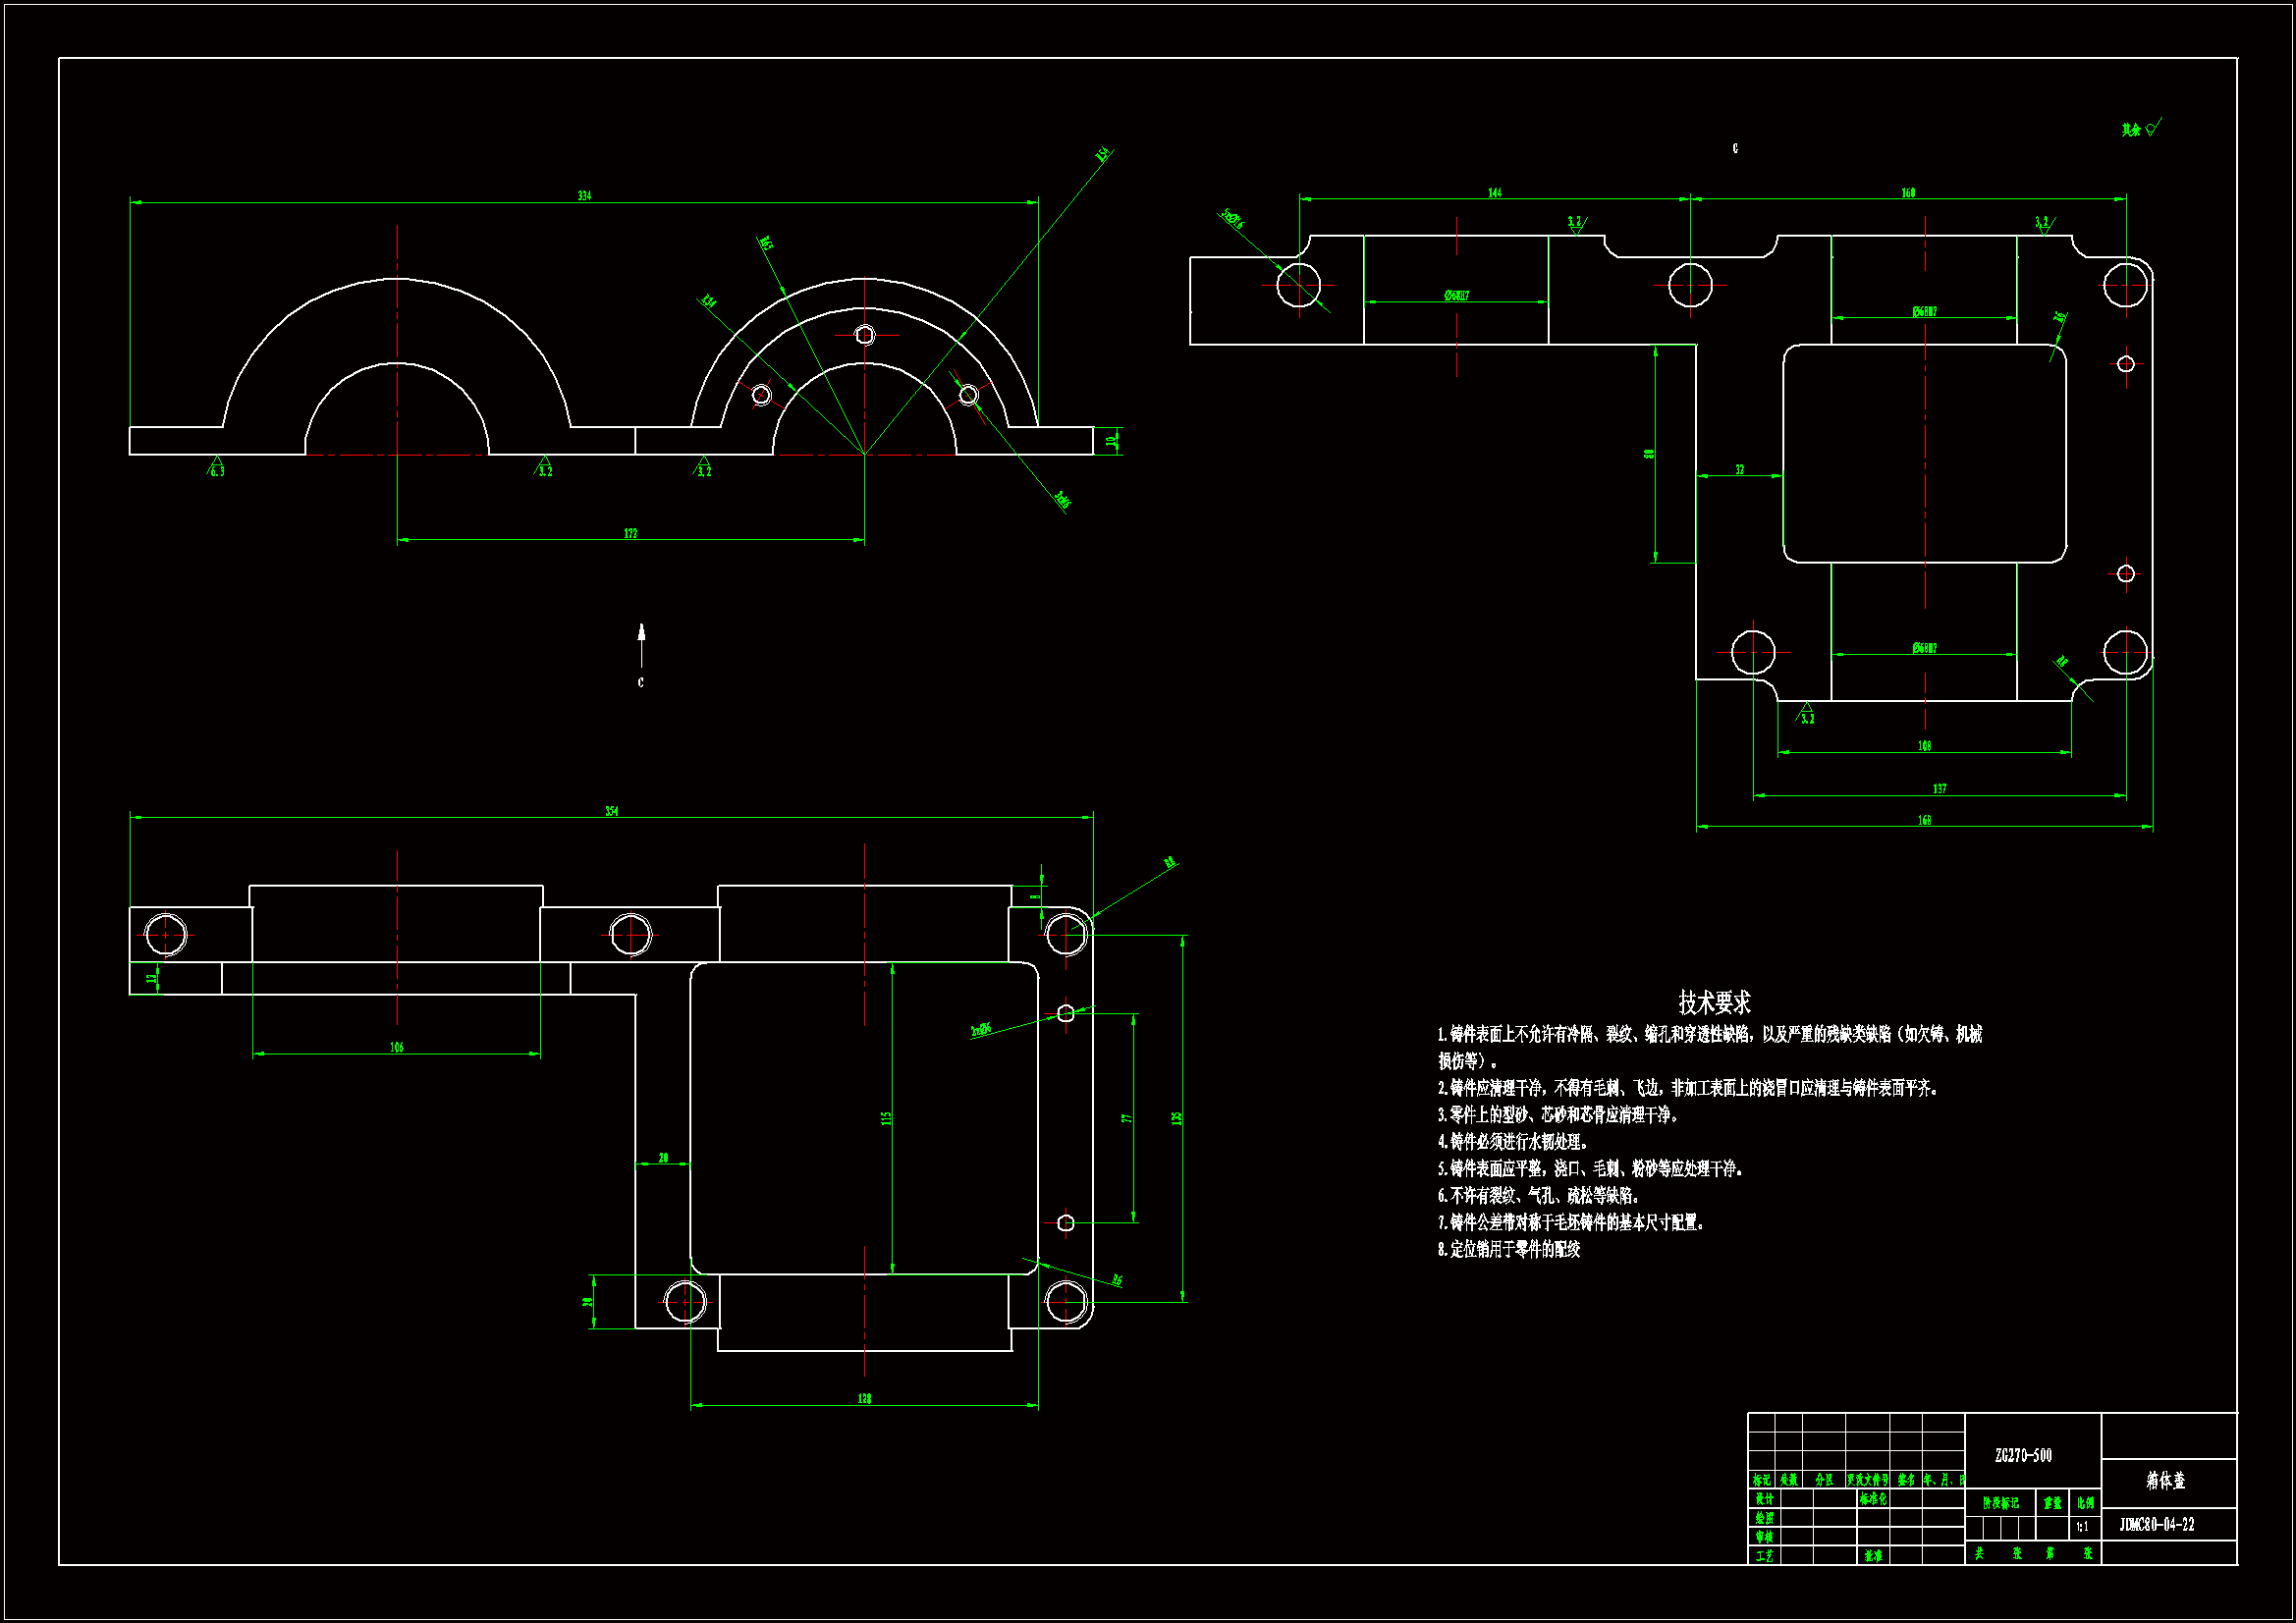Click the 115 vertical dimension inside rectangular opening
2296x1623 pixels.
[886, 1118]
